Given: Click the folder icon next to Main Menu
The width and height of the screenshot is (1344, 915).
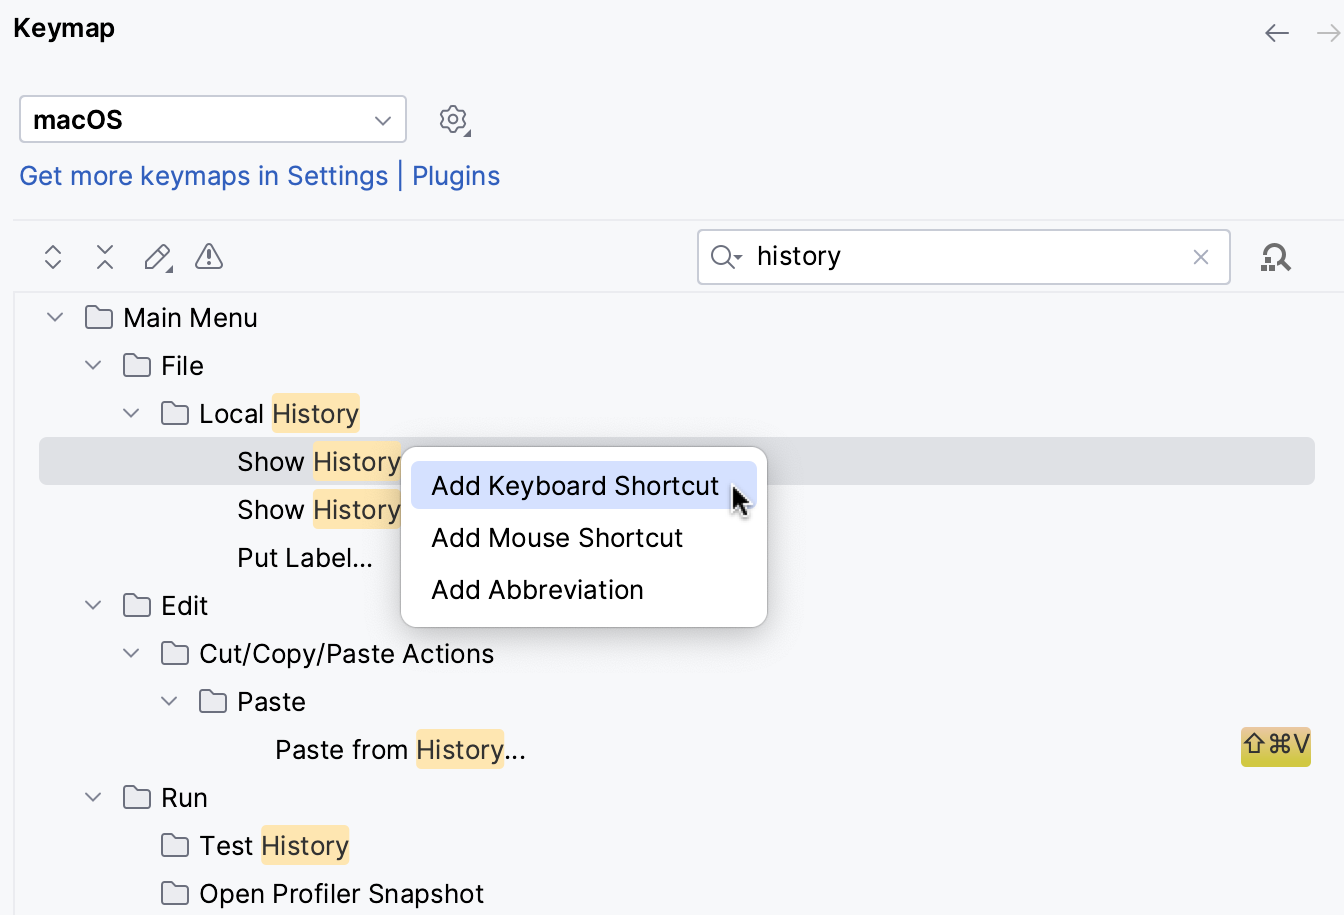Looking at the screenshot, I should click(98, 317).
